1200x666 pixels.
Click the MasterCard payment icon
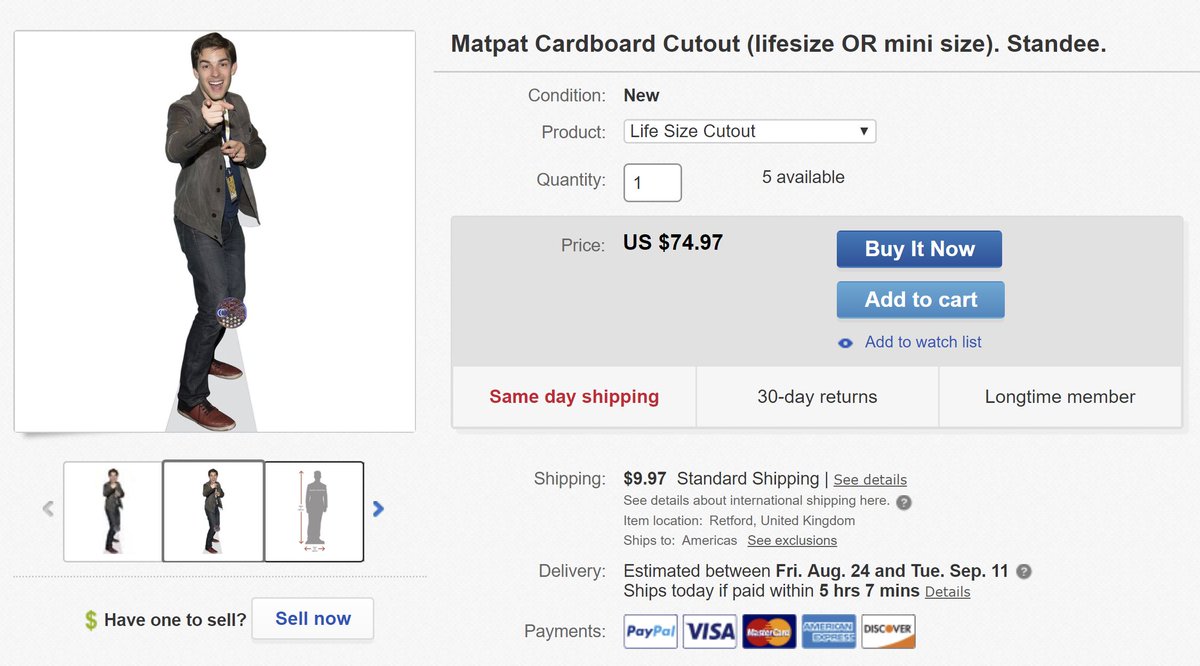769,631
